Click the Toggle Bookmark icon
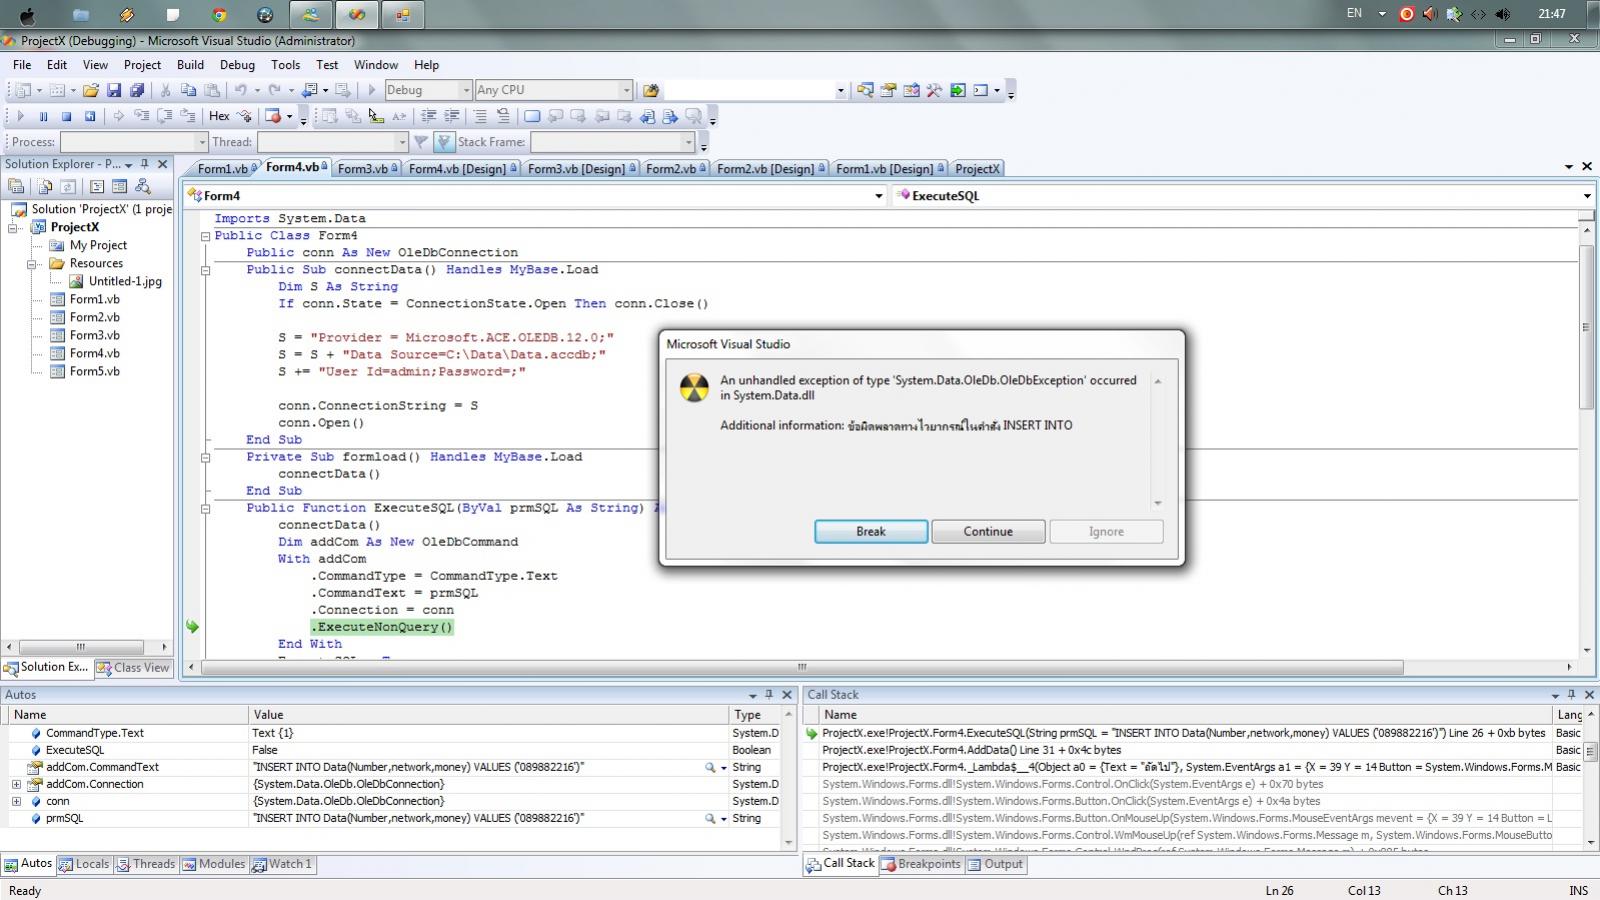Viewport: 1600px width, 900px height. coord(532,116)
